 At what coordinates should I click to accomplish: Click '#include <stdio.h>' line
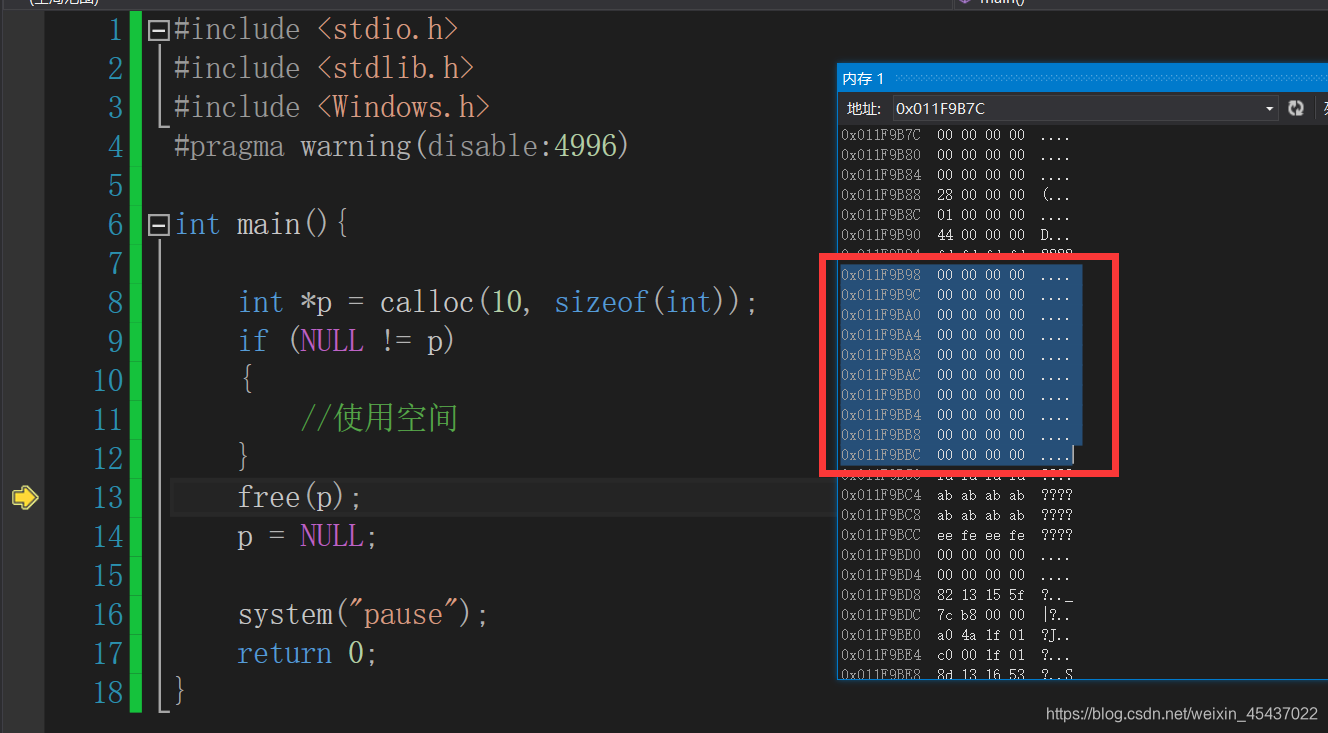(316, 29)
